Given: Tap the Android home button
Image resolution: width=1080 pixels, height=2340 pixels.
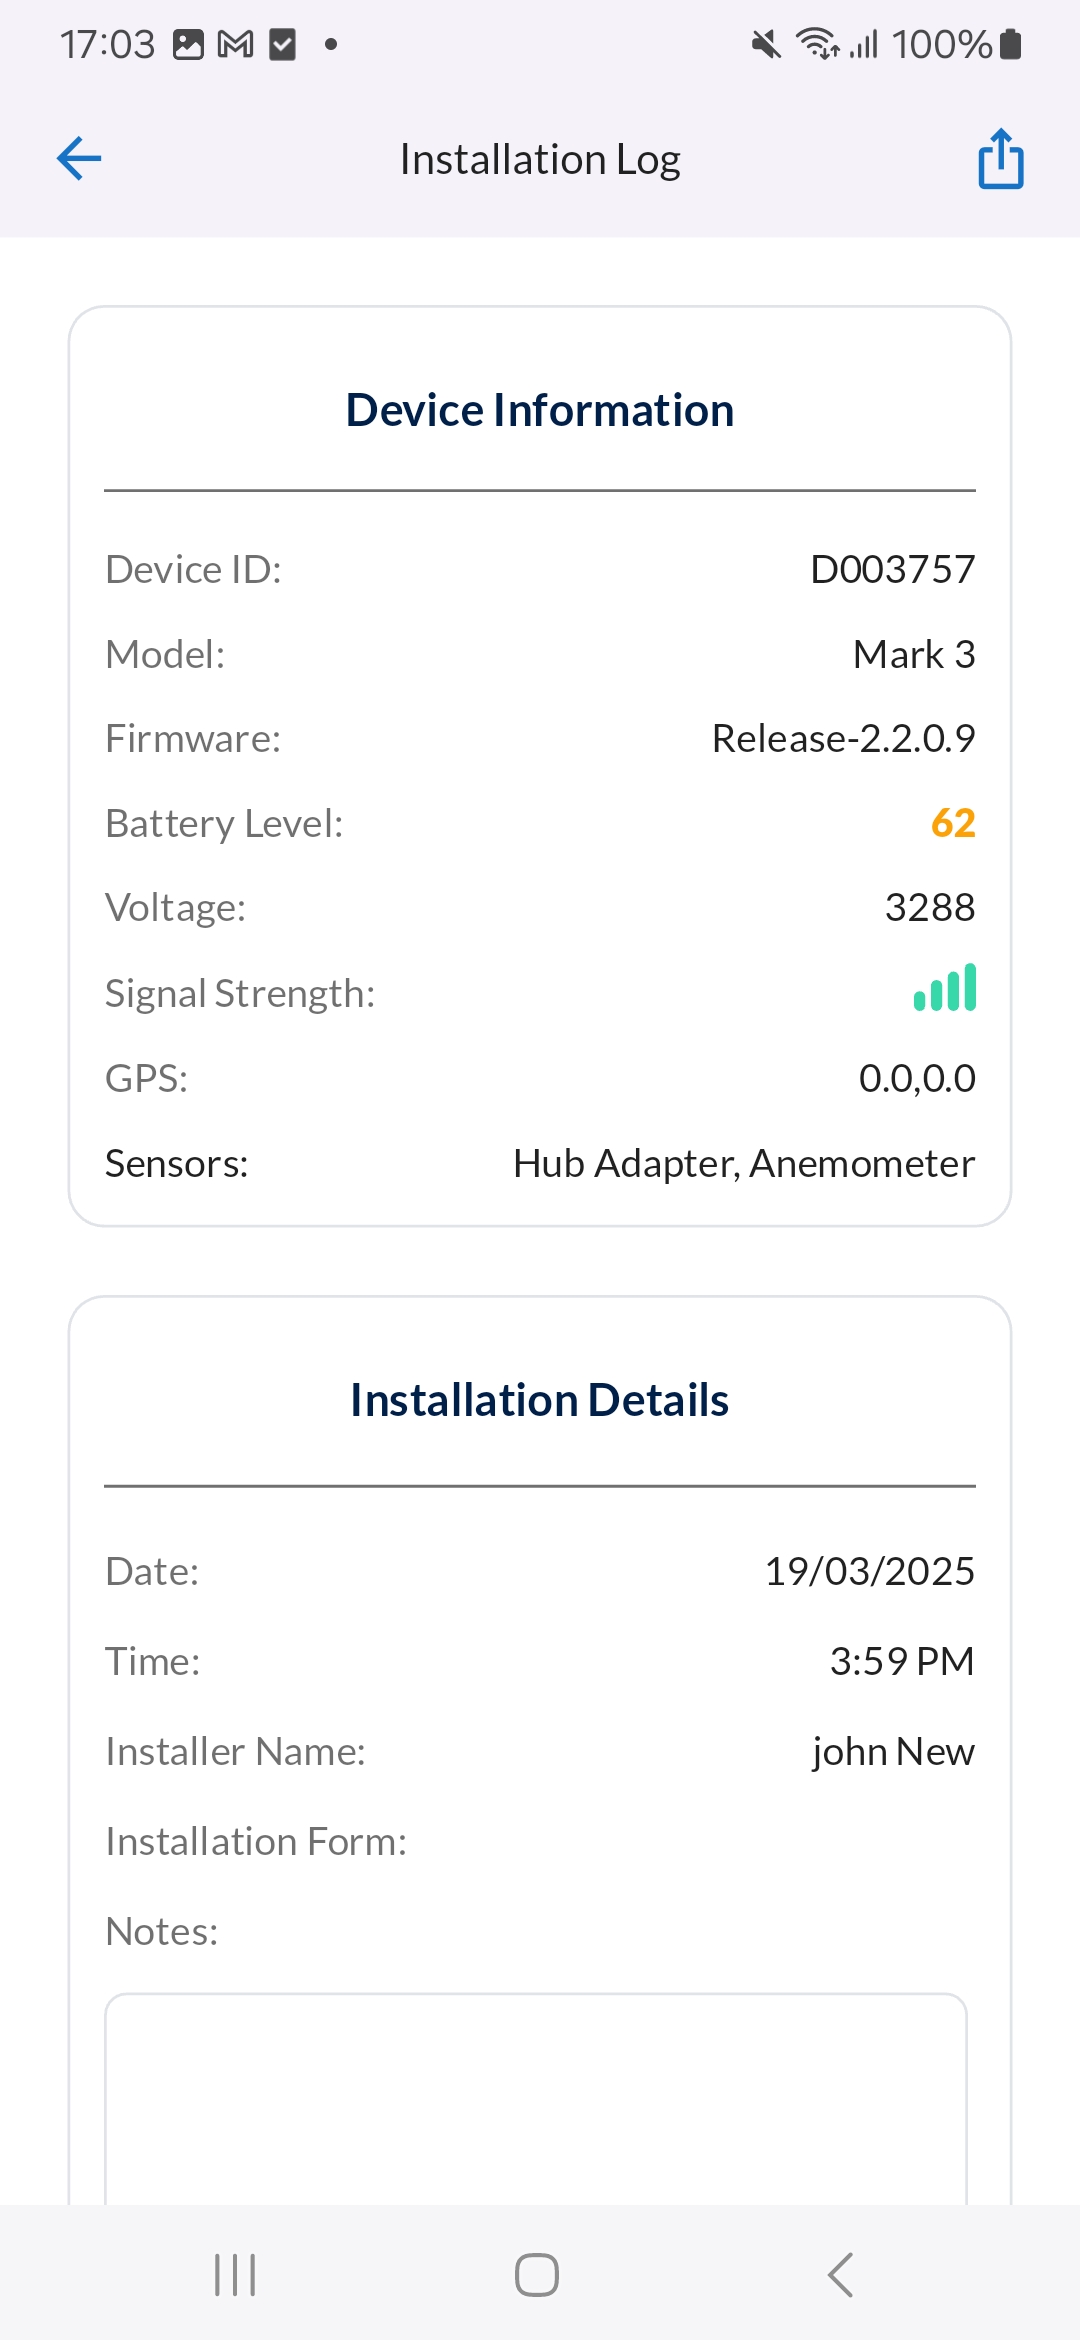Looking at the screenshot, I should point(537,2275).
